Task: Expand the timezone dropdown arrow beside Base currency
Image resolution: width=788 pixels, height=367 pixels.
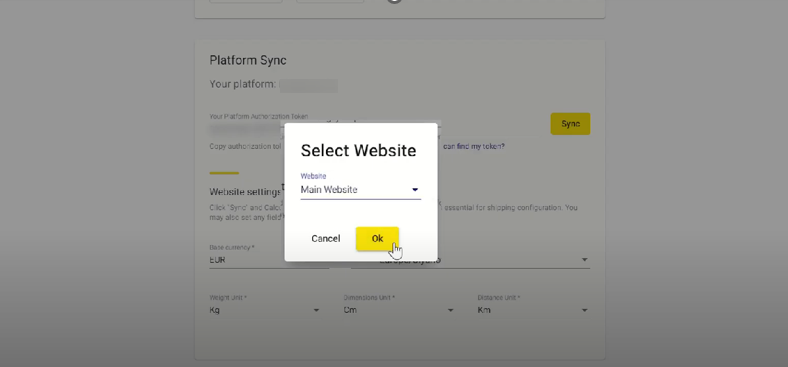Action: point(584,259)
